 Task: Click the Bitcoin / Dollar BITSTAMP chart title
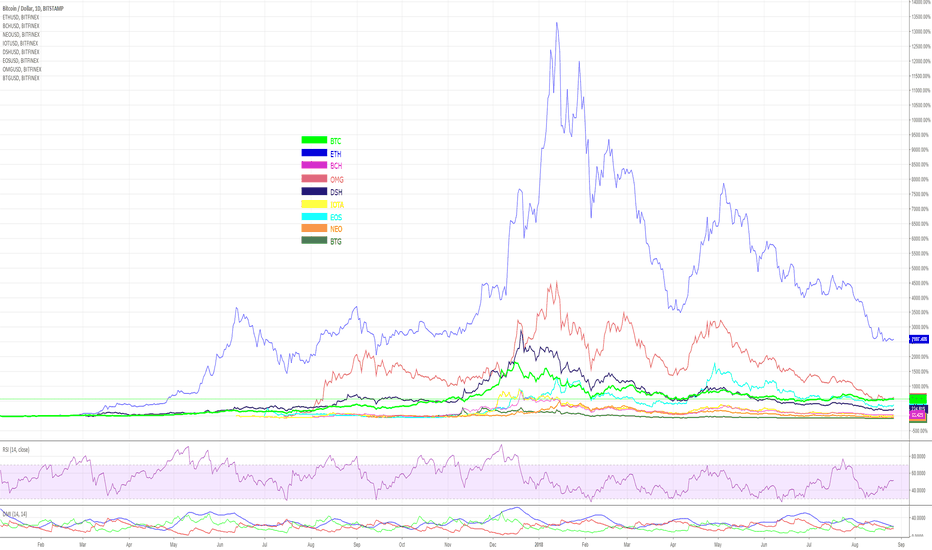coord(33,9)
